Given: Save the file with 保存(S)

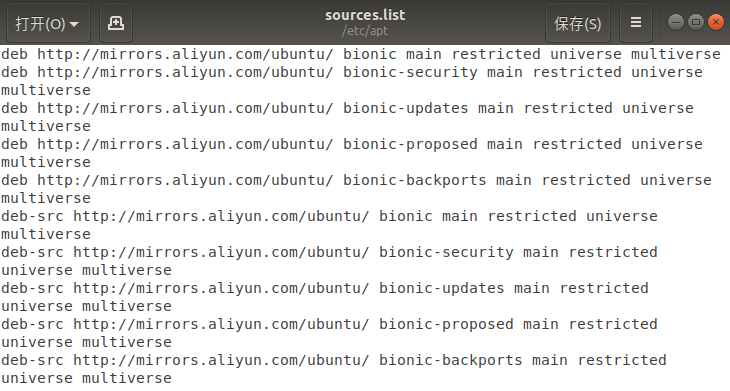Looking at the screenshot, I should click(x=578, y=23).
